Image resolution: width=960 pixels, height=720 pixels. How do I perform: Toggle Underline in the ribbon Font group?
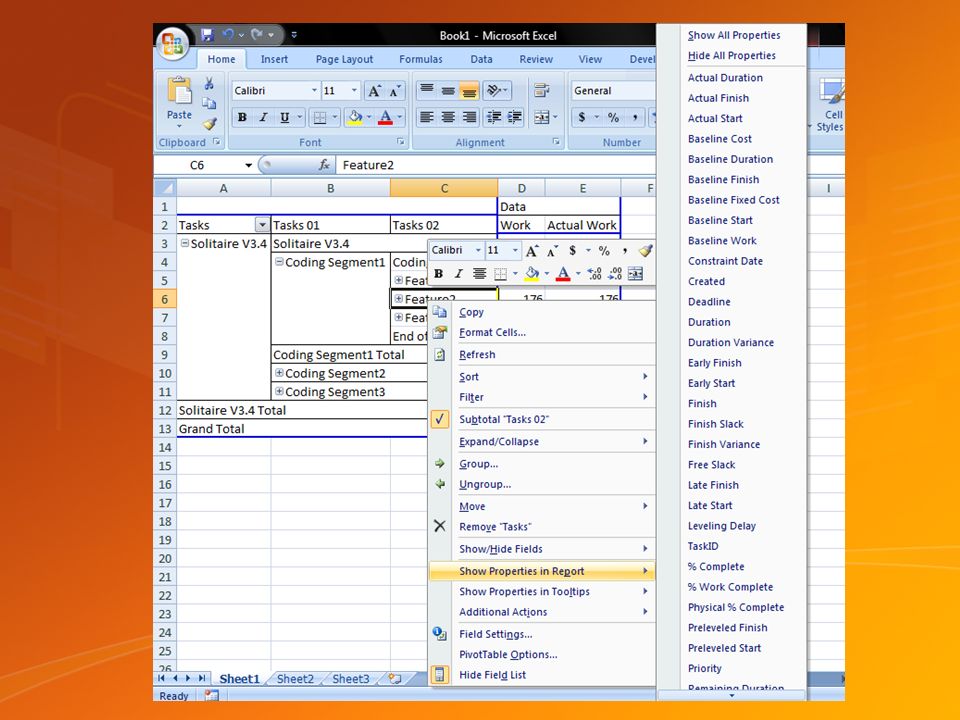[285, 118]
